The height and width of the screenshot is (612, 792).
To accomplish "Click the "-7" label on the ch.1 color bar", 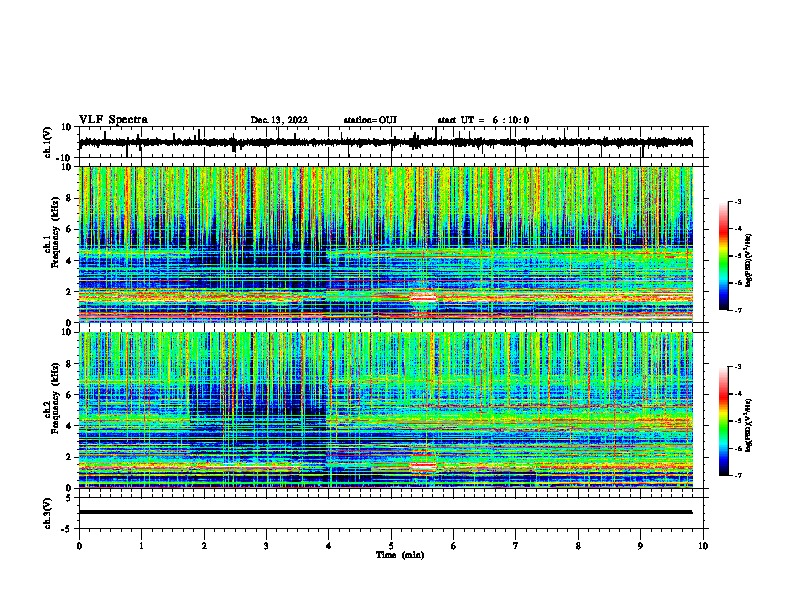I will 738,310.
